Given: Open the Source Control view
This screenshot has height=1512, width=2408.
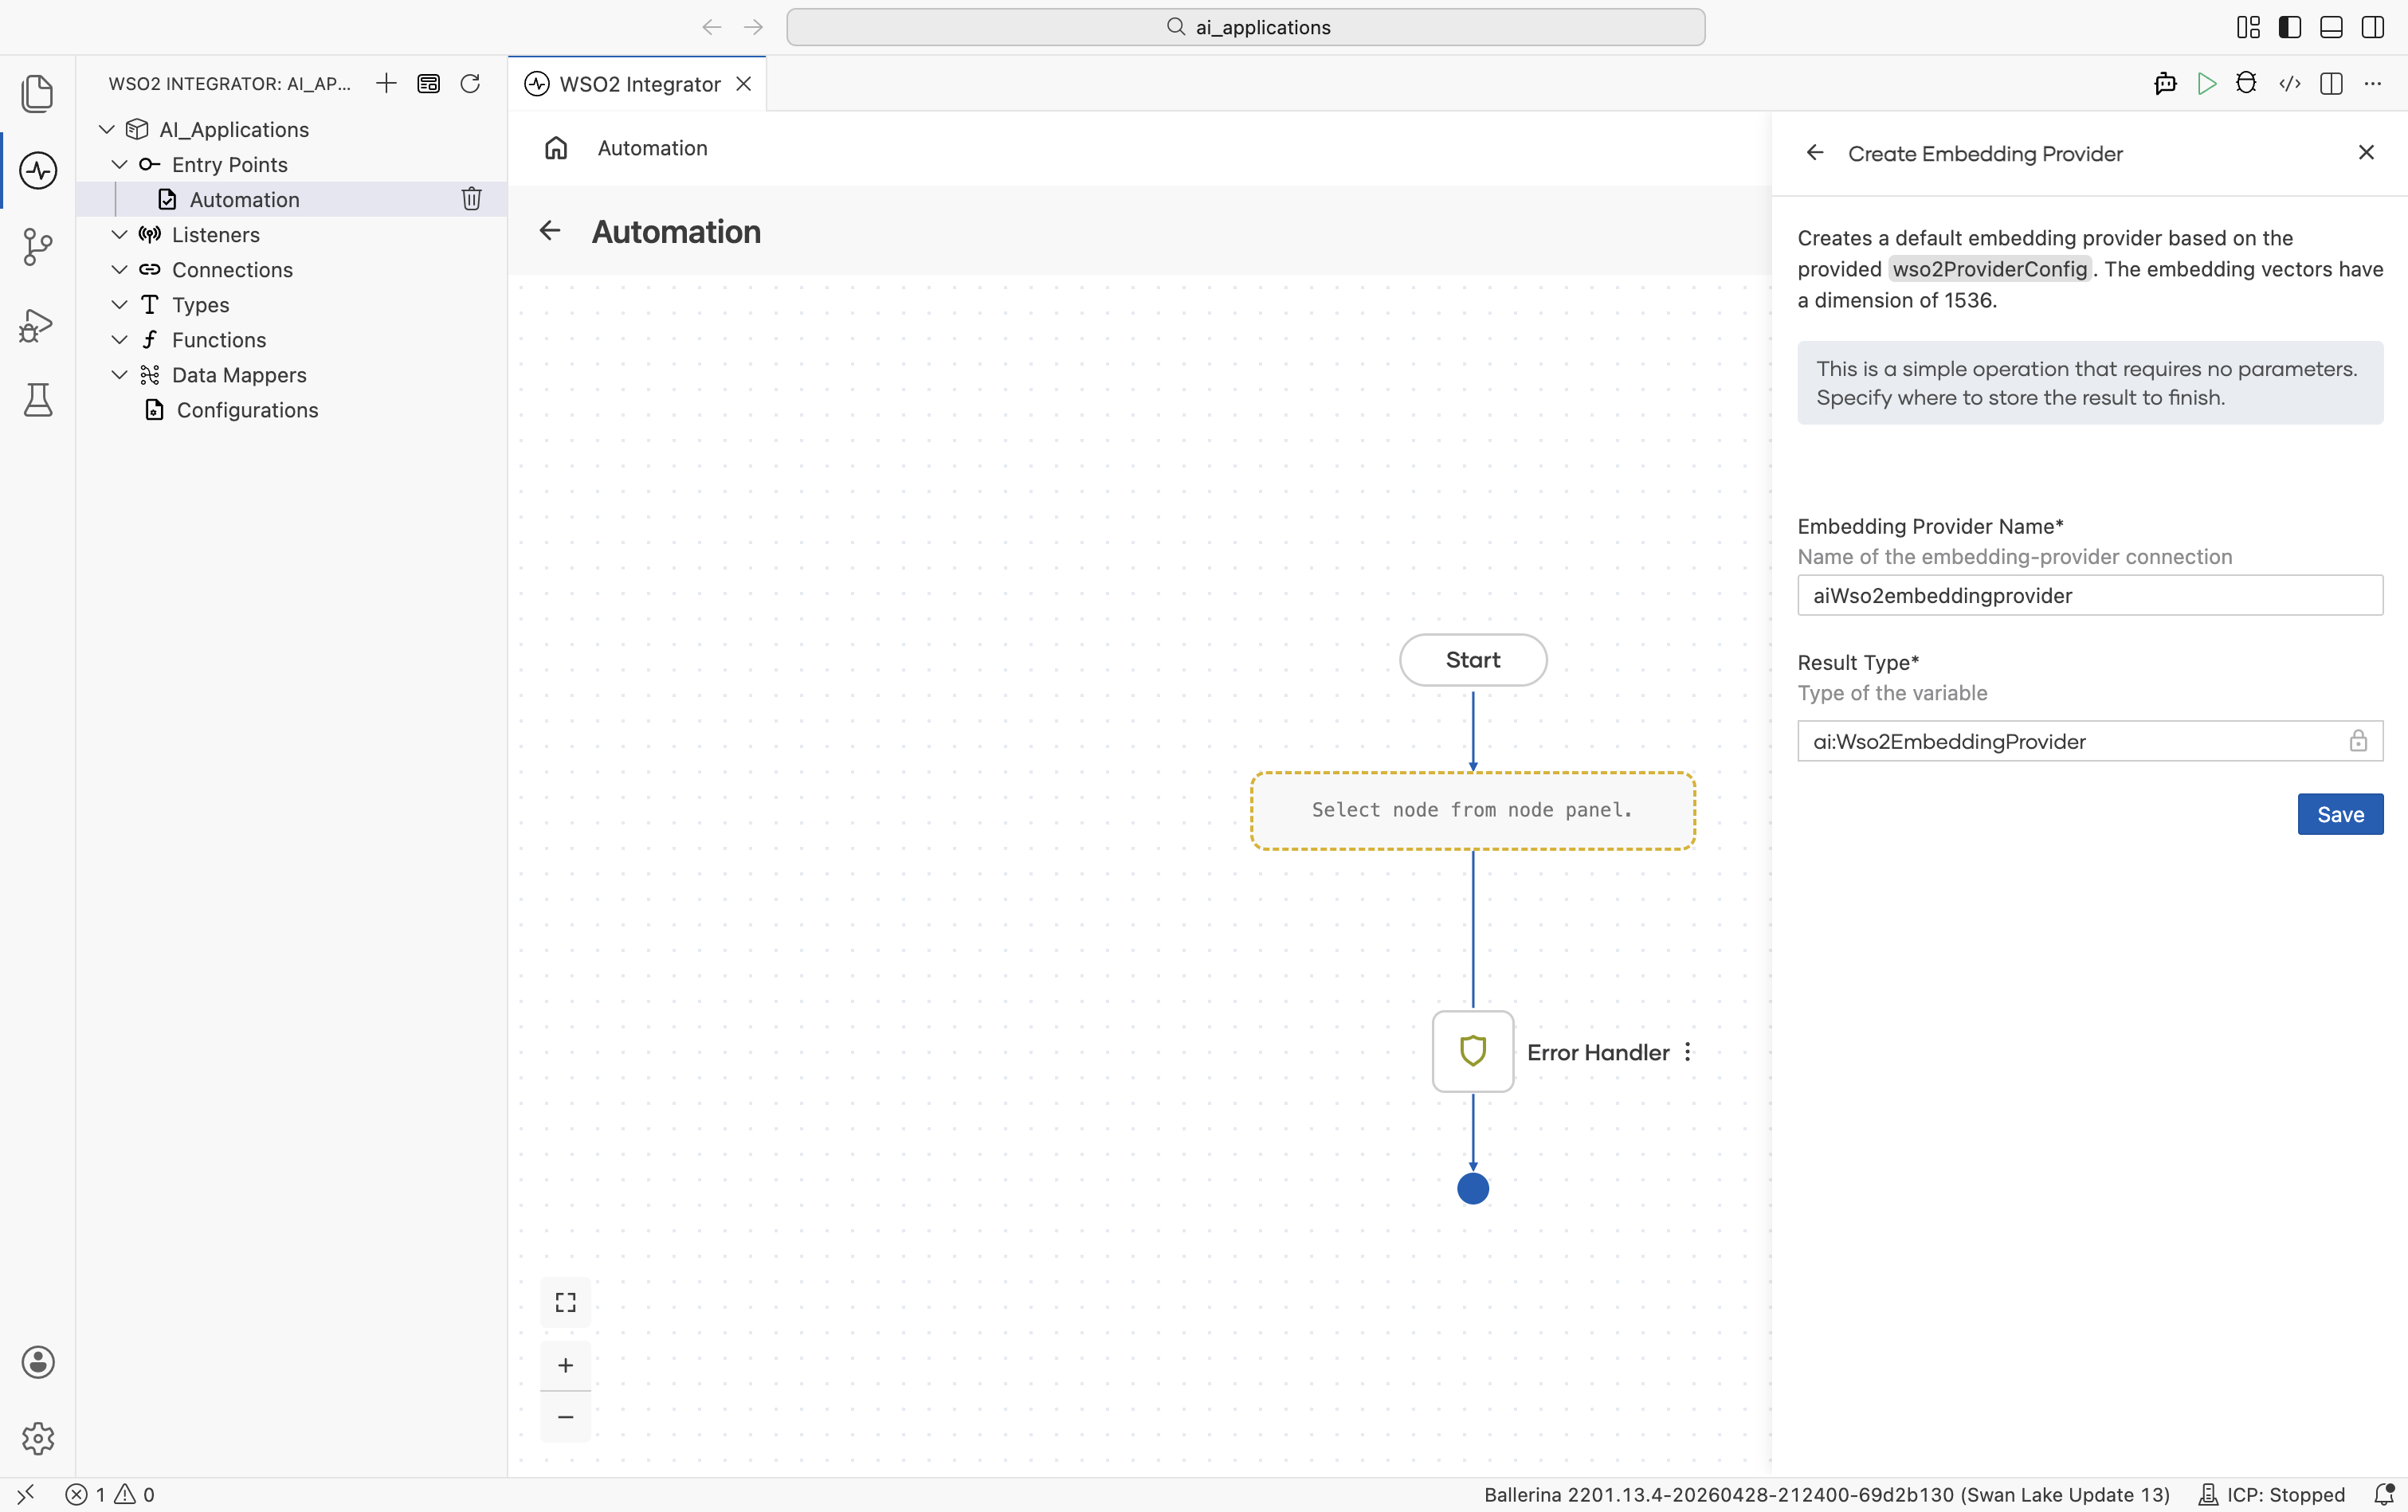Looking at the screenshot, I should tap(37, 247).
